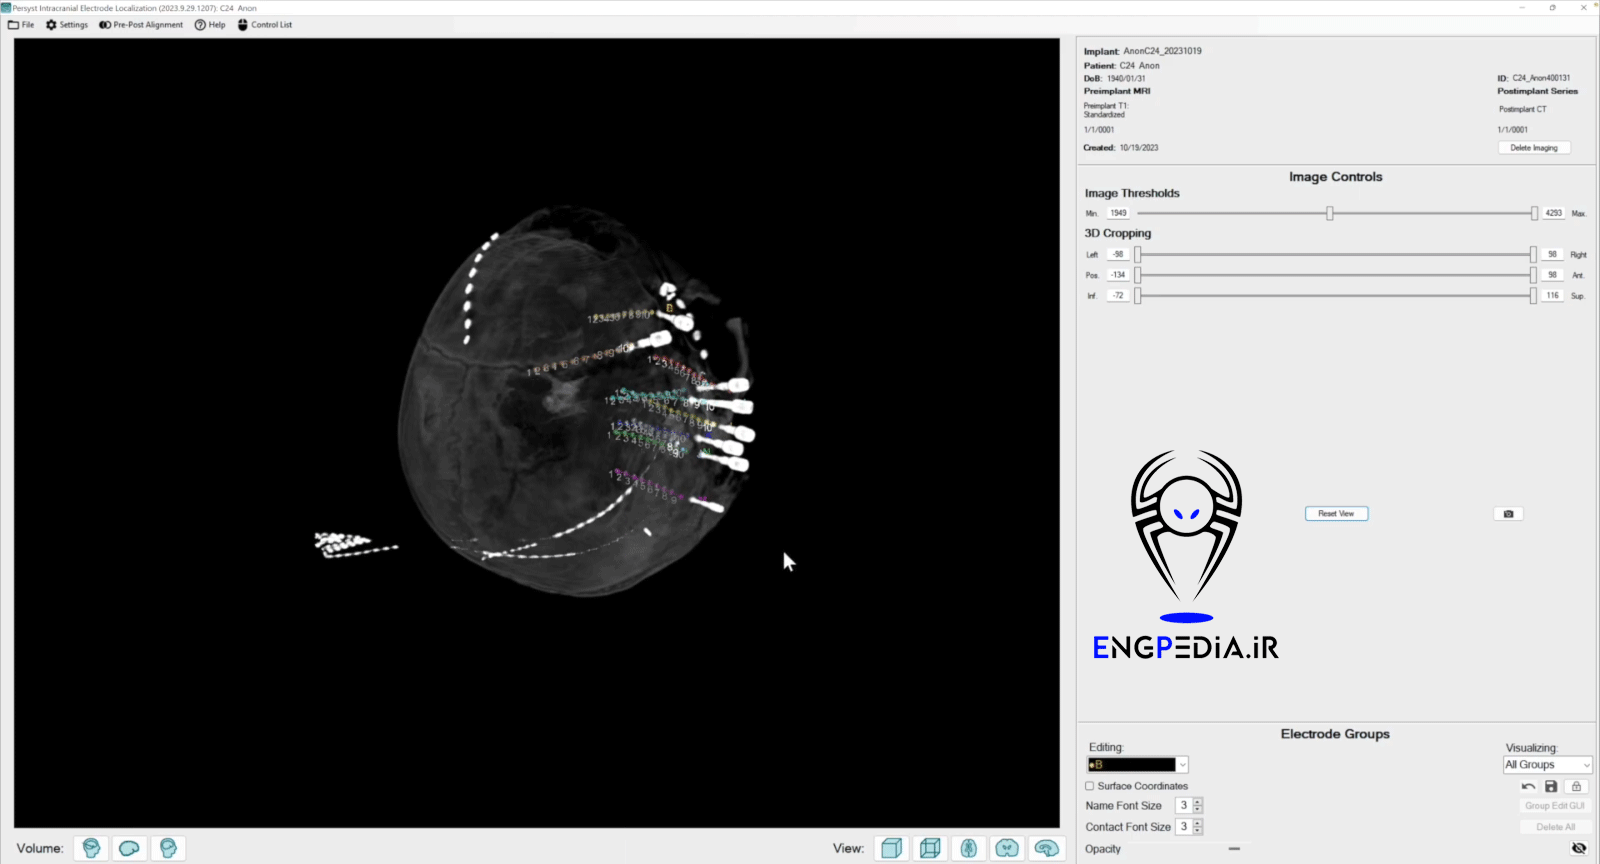
Task: Click the lock electrode group icon
Action: (x=1576, y=787)
